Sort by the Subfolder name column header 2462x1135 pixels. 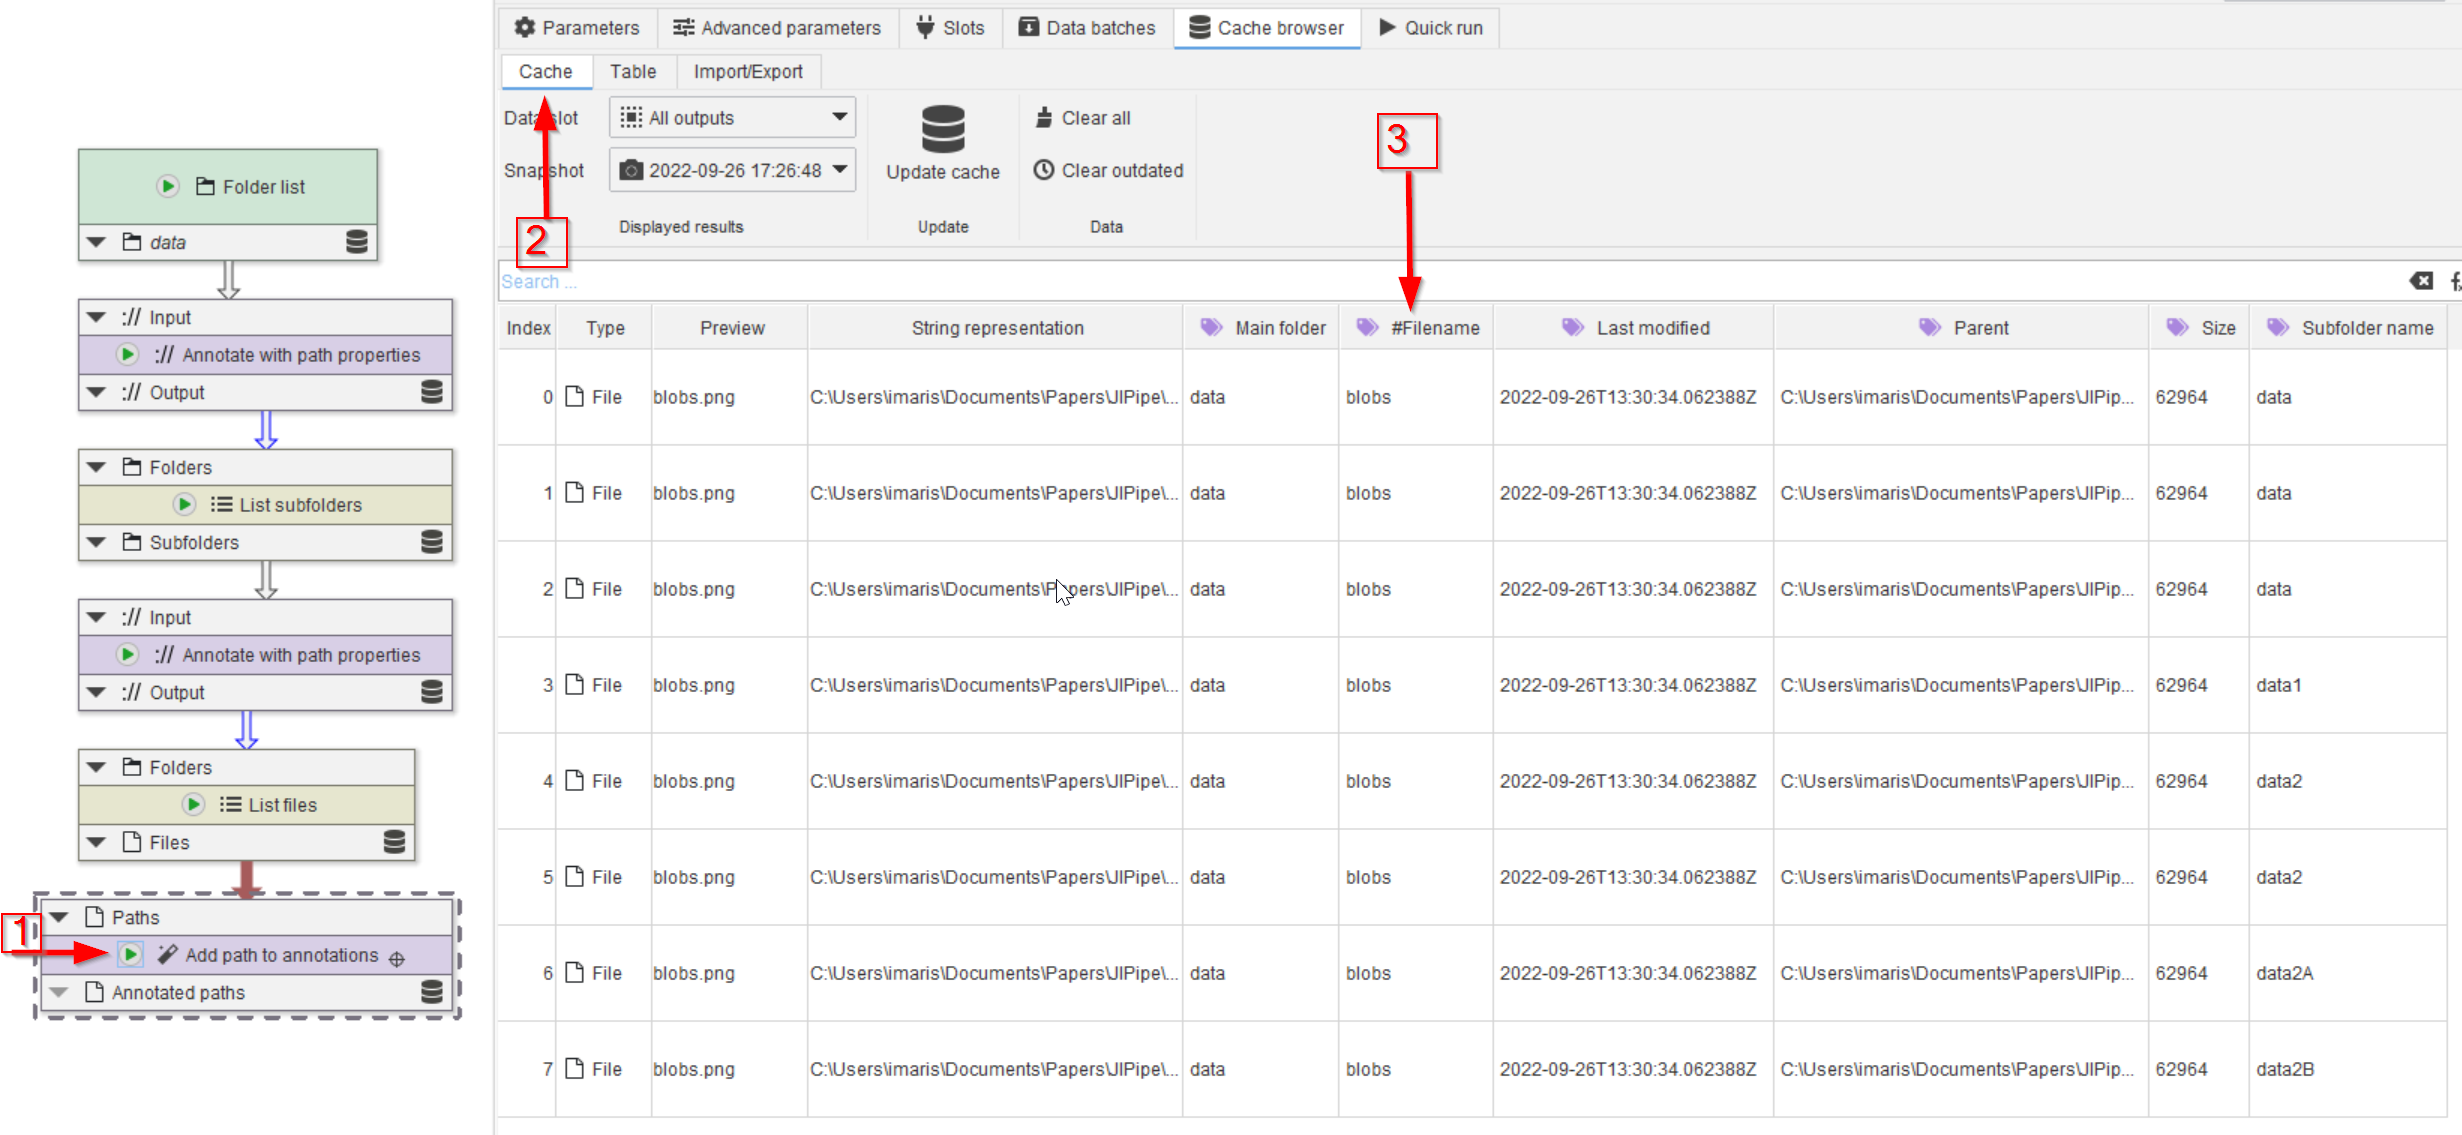pyautogui.click(x=2366, y=328)
